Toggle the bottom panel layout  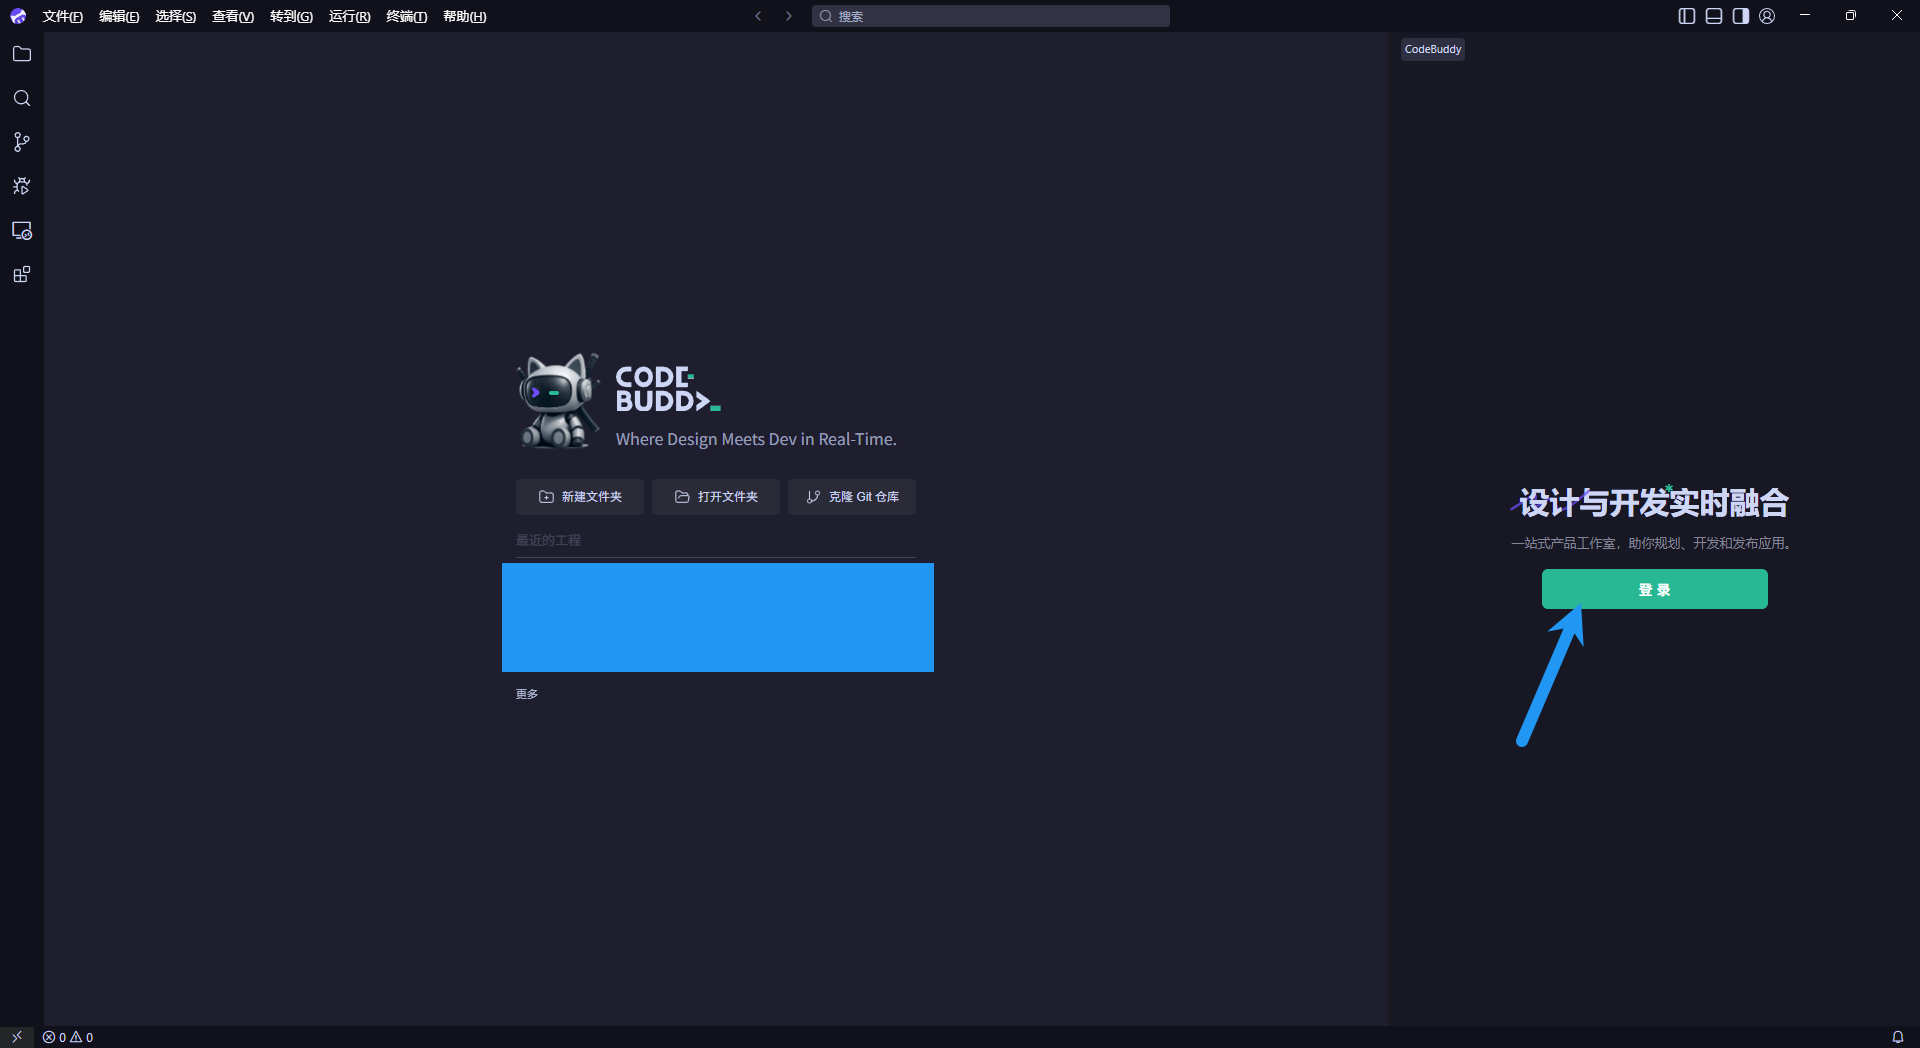1714,16
